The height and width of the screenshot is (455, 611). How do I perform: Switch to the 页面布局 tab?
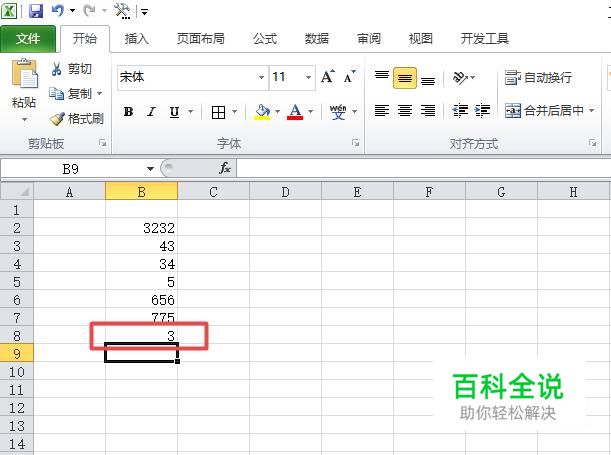(x=200, y=39)
